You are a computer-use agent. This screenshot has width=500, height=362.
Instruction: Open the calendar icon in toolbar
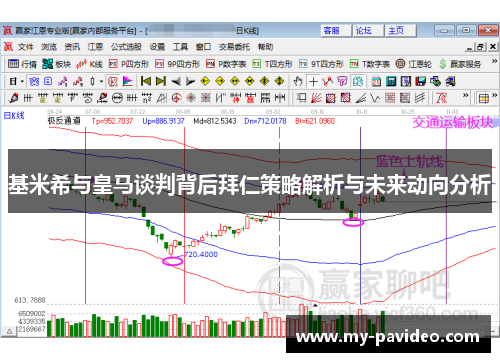(376, 81)
